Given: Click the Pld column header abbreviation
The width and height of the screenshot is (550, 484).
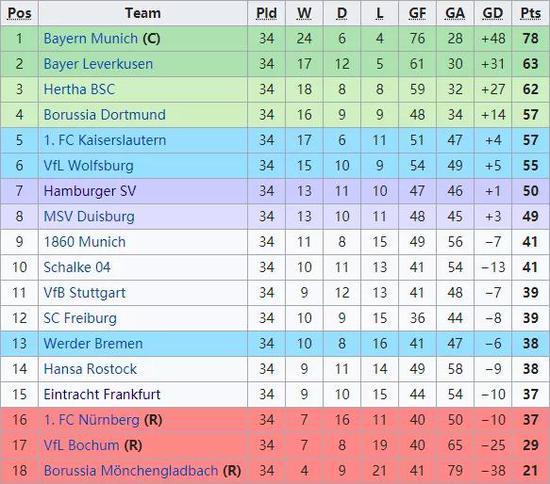Looking at the screenshot, I should point(267,13).
